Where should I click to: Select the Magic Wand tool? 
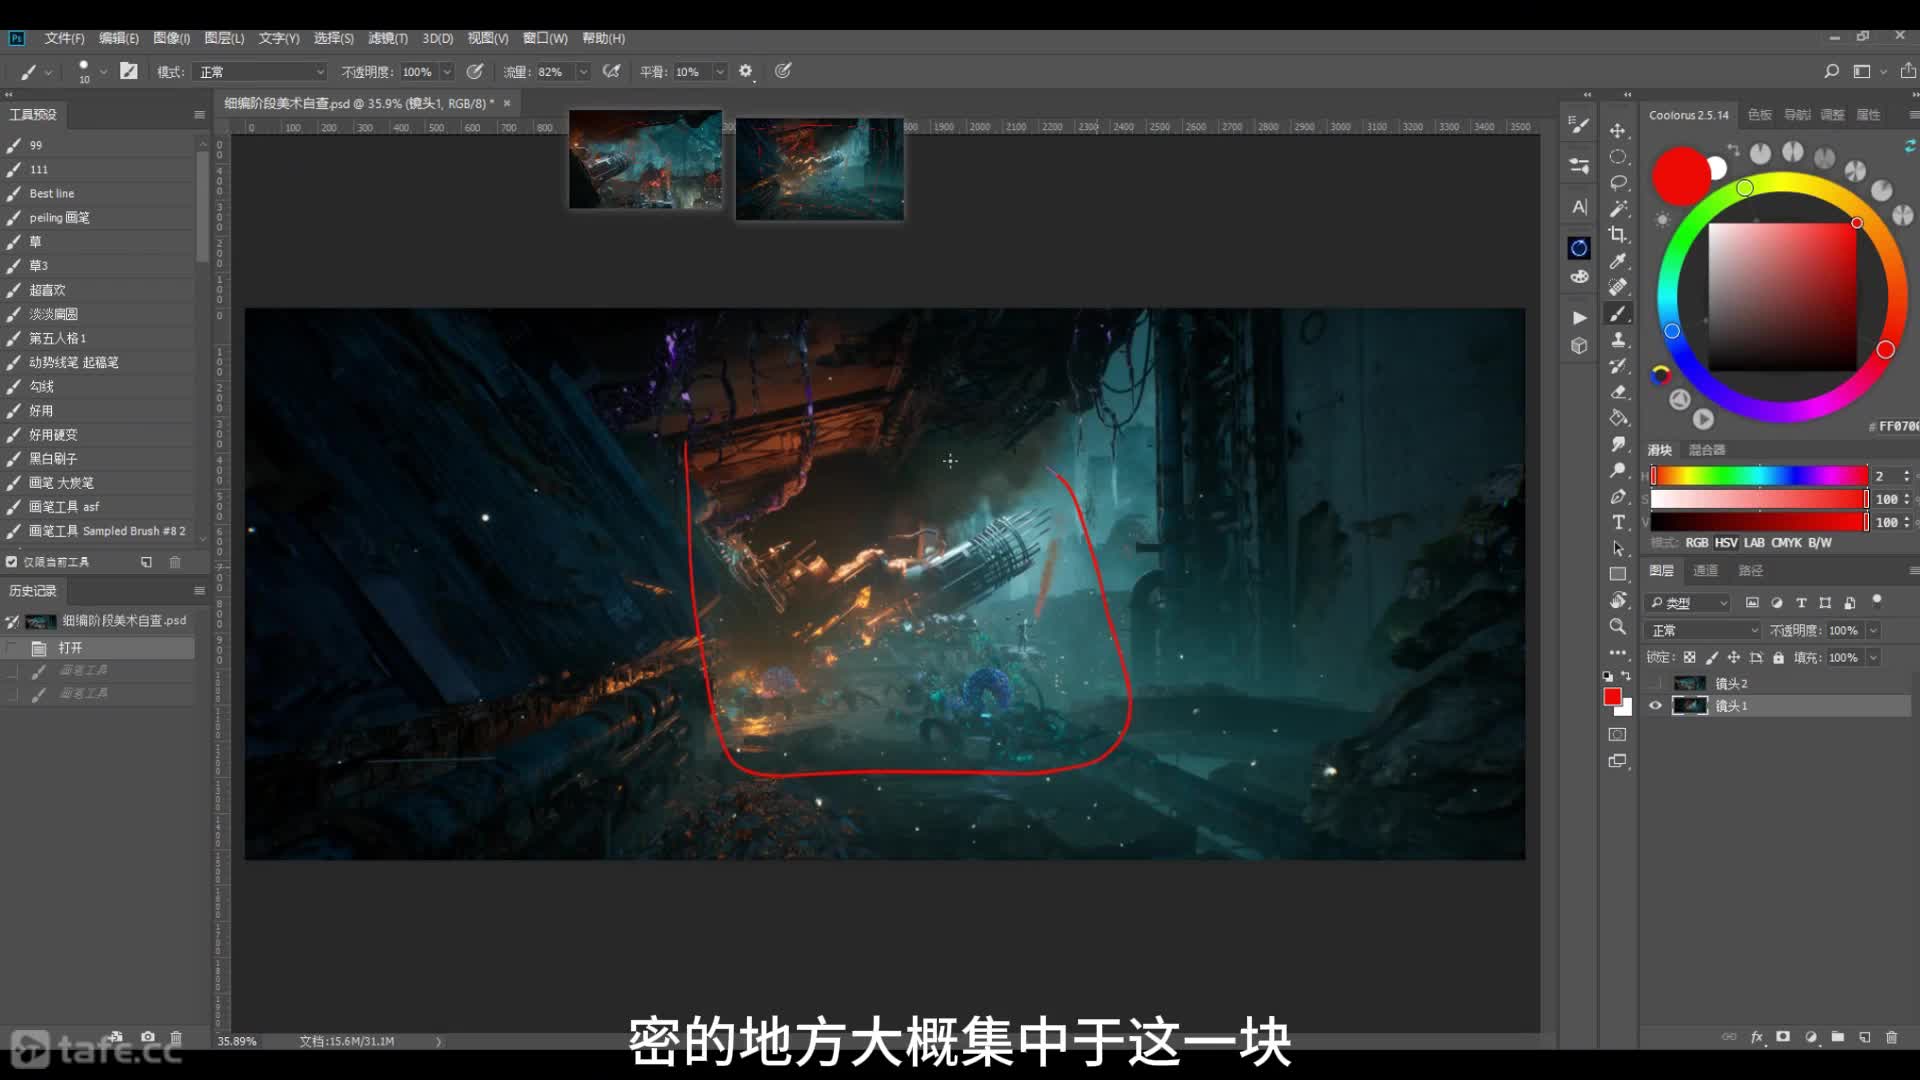1617,209
